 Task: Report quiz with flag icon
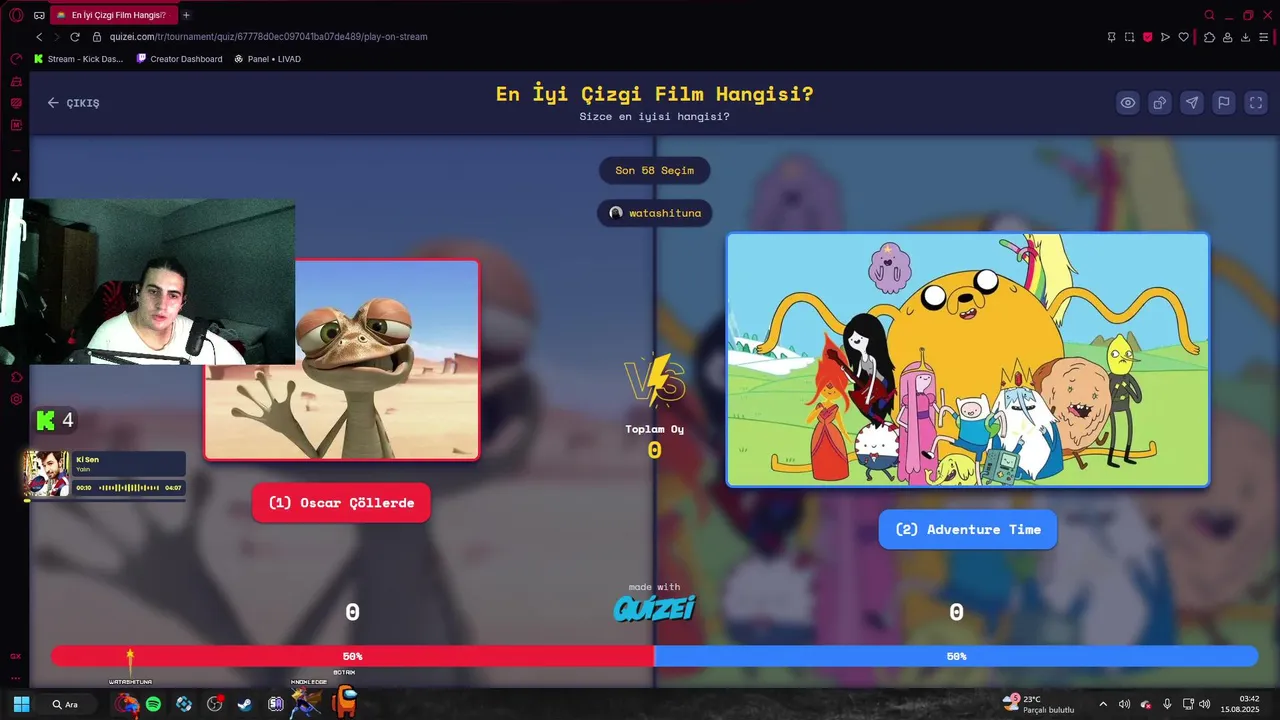[x=1223, y=103]
